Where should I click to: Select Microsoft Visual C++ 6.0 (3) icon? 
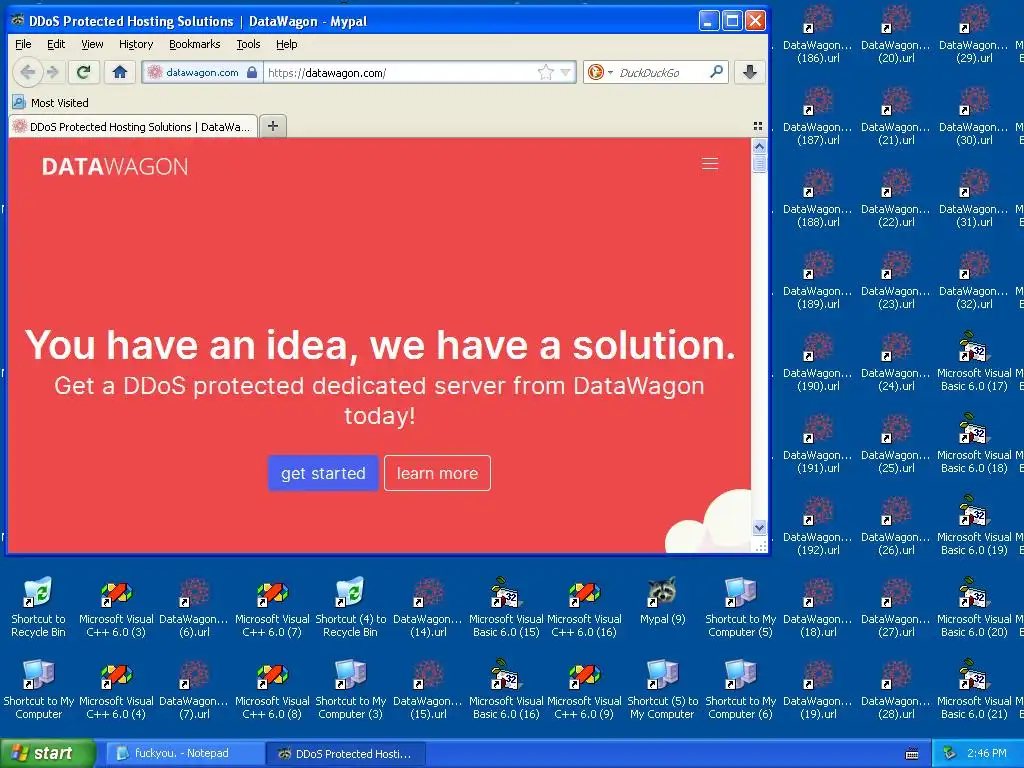click(116, 607)
